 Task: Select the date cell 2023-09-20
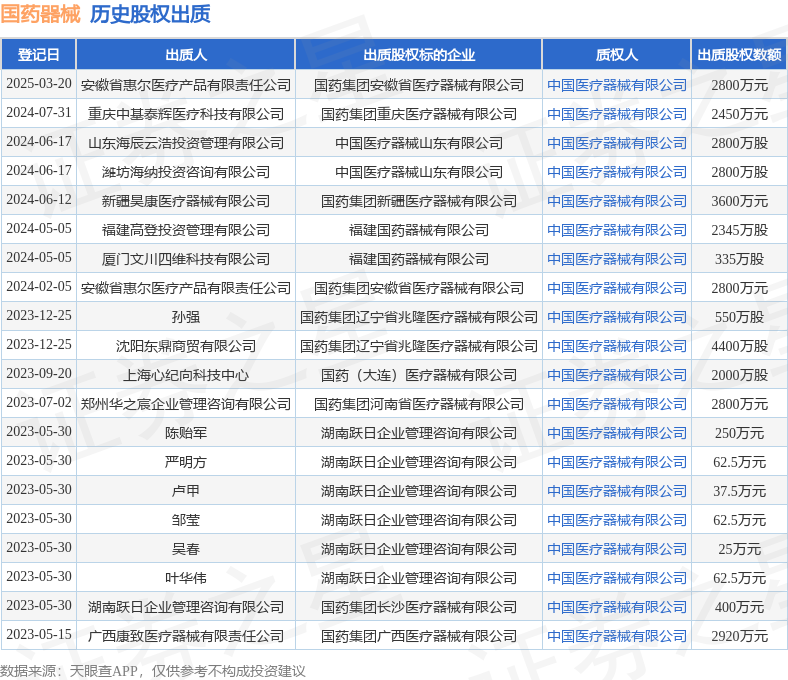click(x=39, y=373)
